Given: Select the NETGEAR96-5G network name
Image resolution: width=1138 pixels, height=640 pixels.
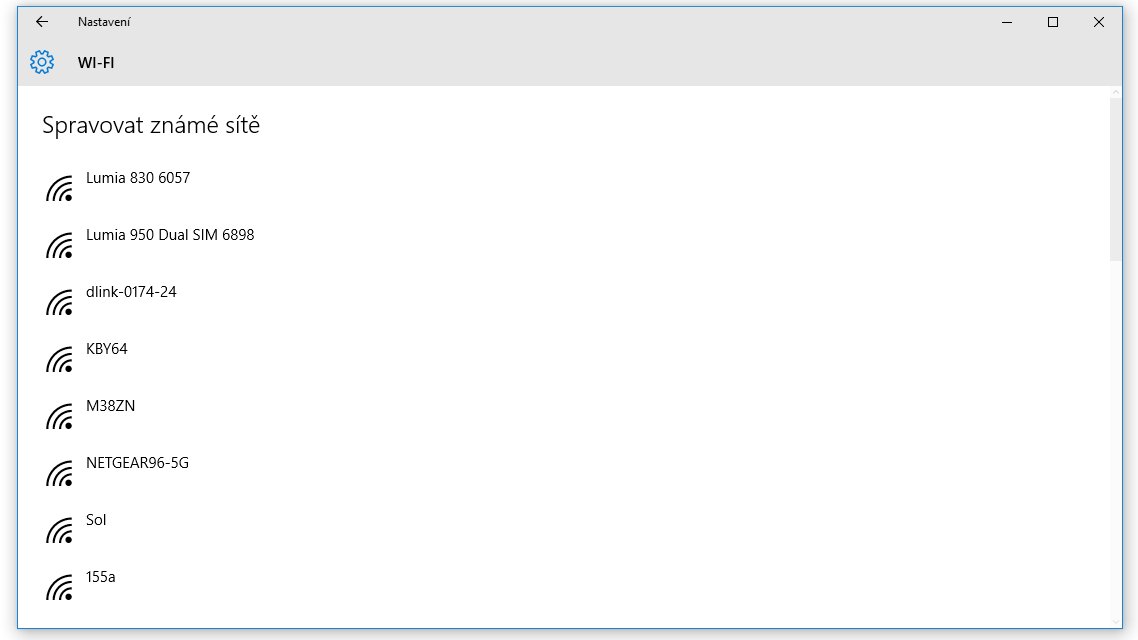Looking at the screenshot, I should click(137, 463).
